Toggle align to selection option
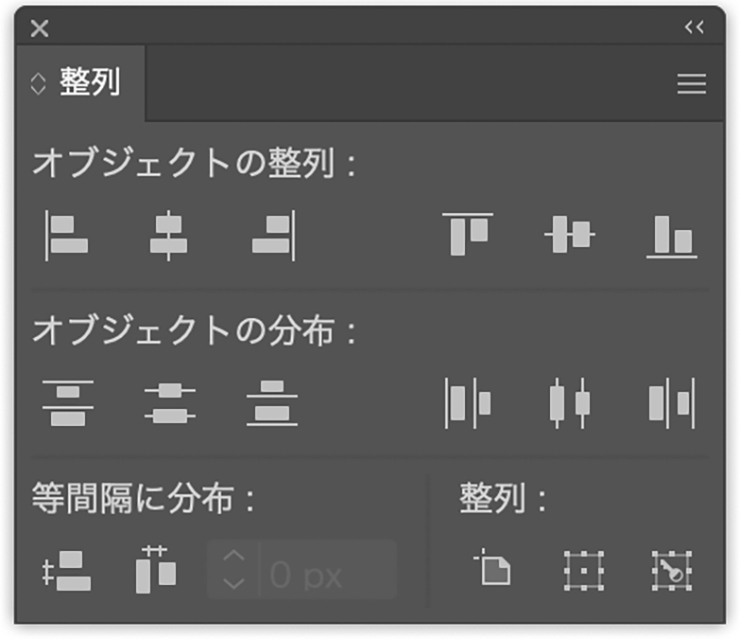The image size is (740, 644). click(x=581, y=570)
